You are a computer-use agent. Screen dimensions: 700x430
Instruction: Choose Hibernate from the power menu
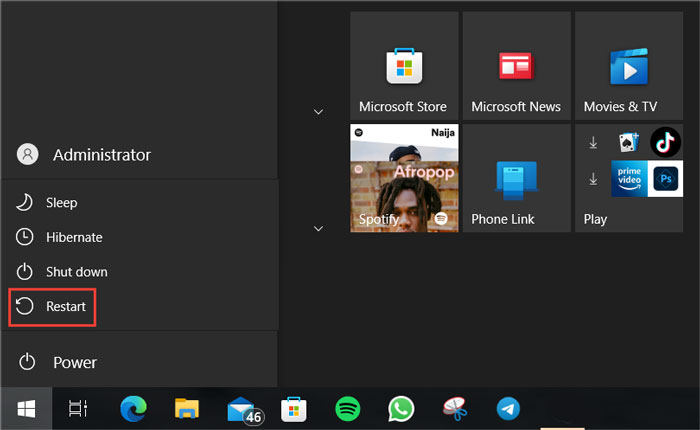click(73, 237)
